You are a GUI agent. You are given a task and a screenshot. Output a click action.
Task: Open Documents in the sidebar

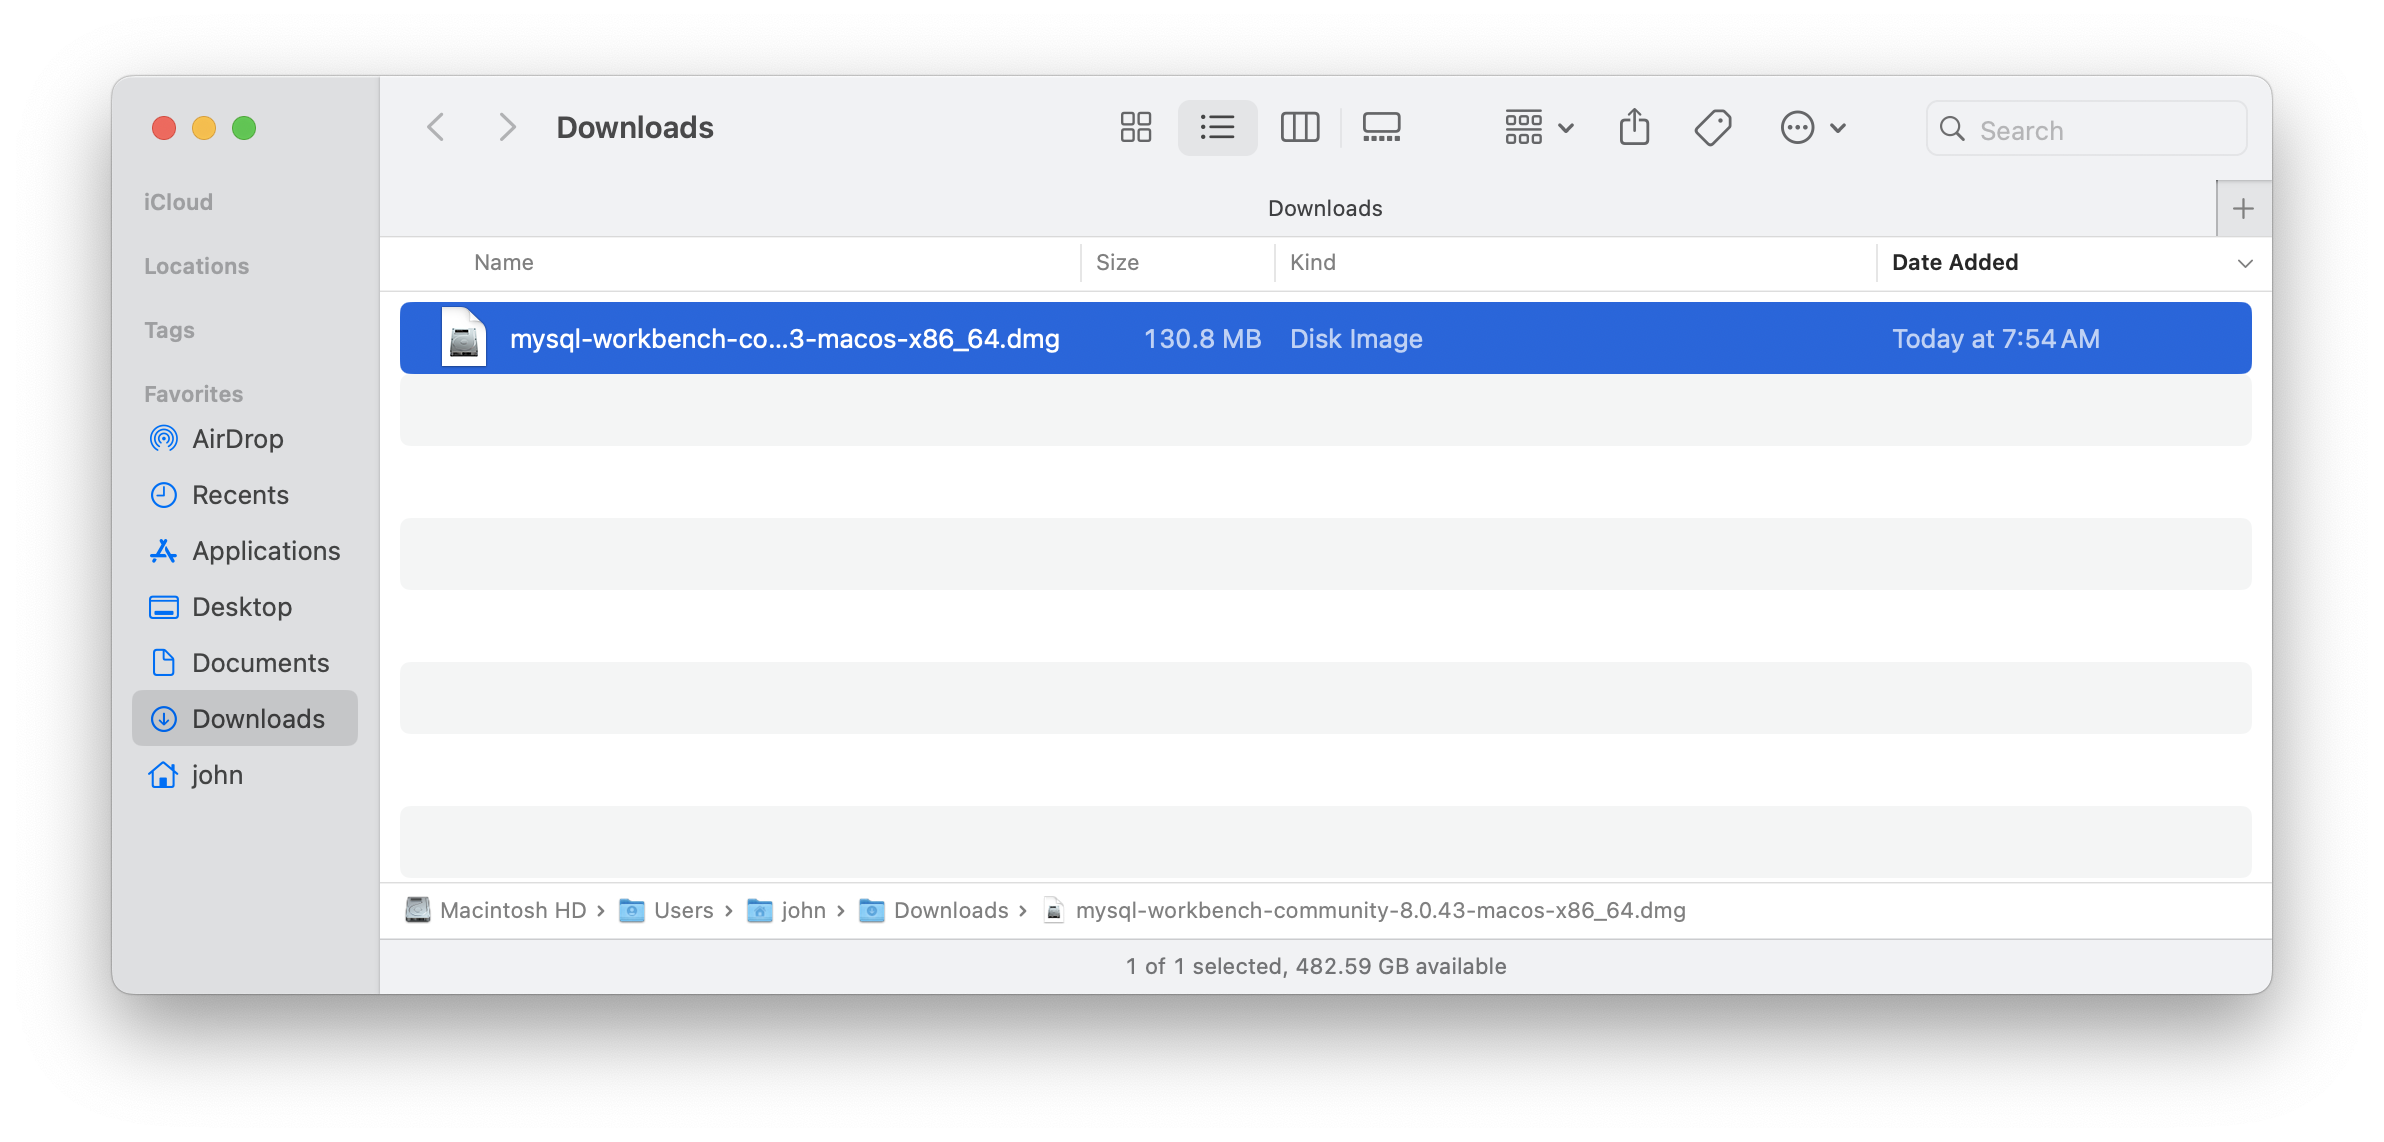point(245,663)
